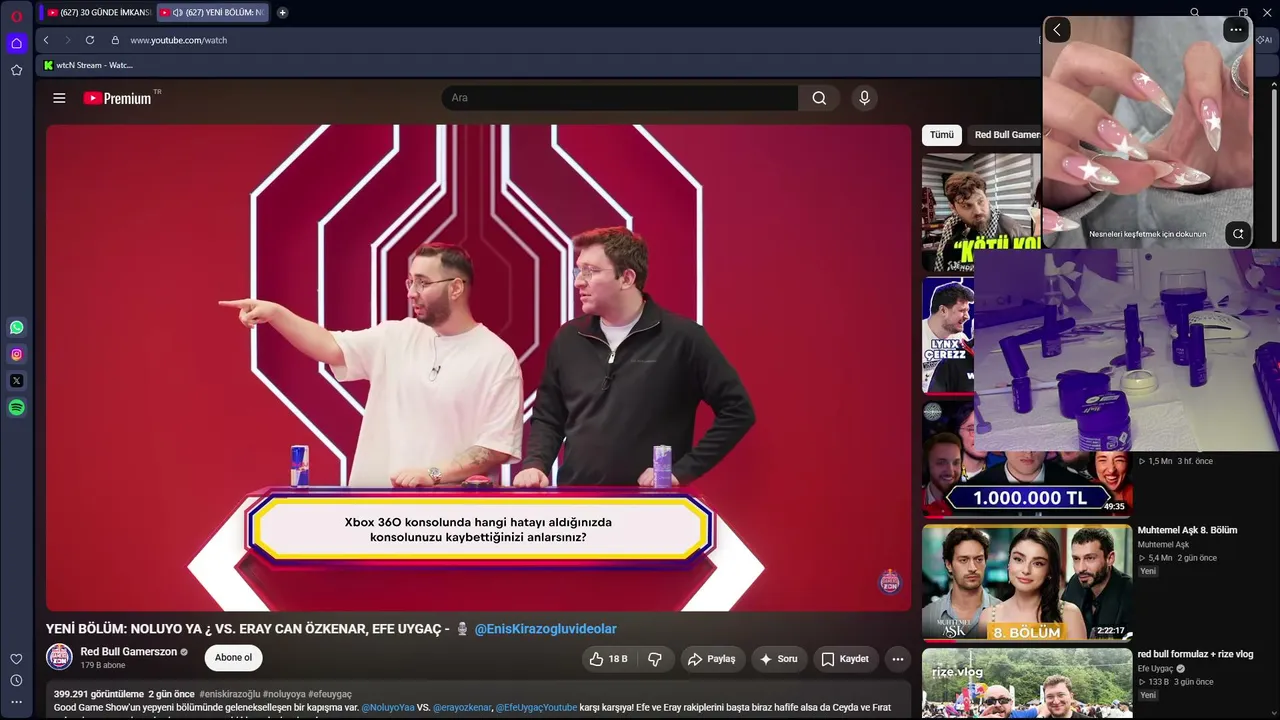
Task: Tap the lens search icon in popup
Action: (x=1238, y=234)
